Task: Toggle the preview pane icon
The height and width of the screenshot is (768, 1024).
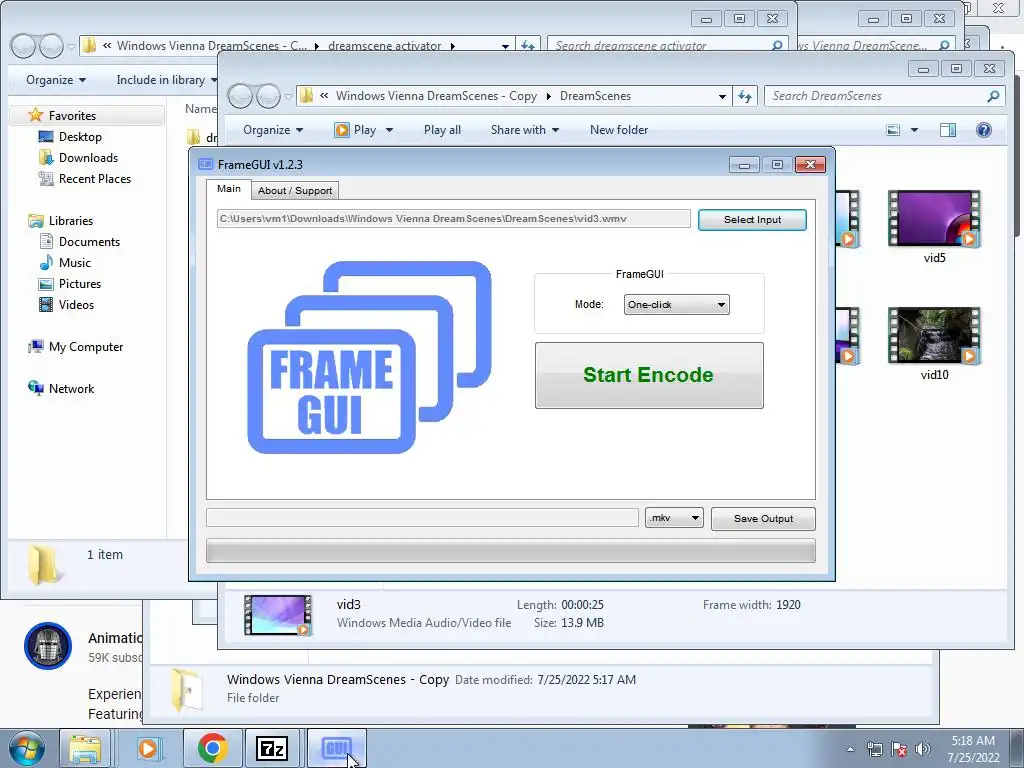Action: coord(948,130)
